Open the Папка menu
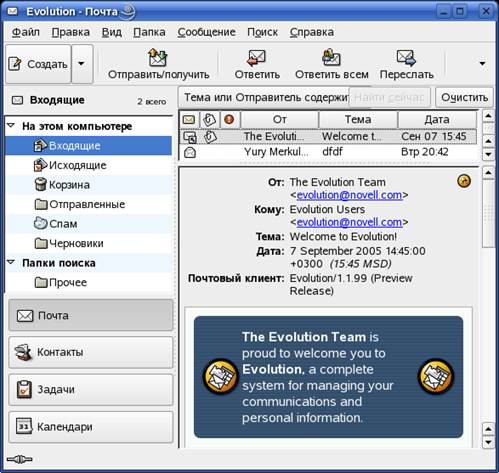 [149, 32]
